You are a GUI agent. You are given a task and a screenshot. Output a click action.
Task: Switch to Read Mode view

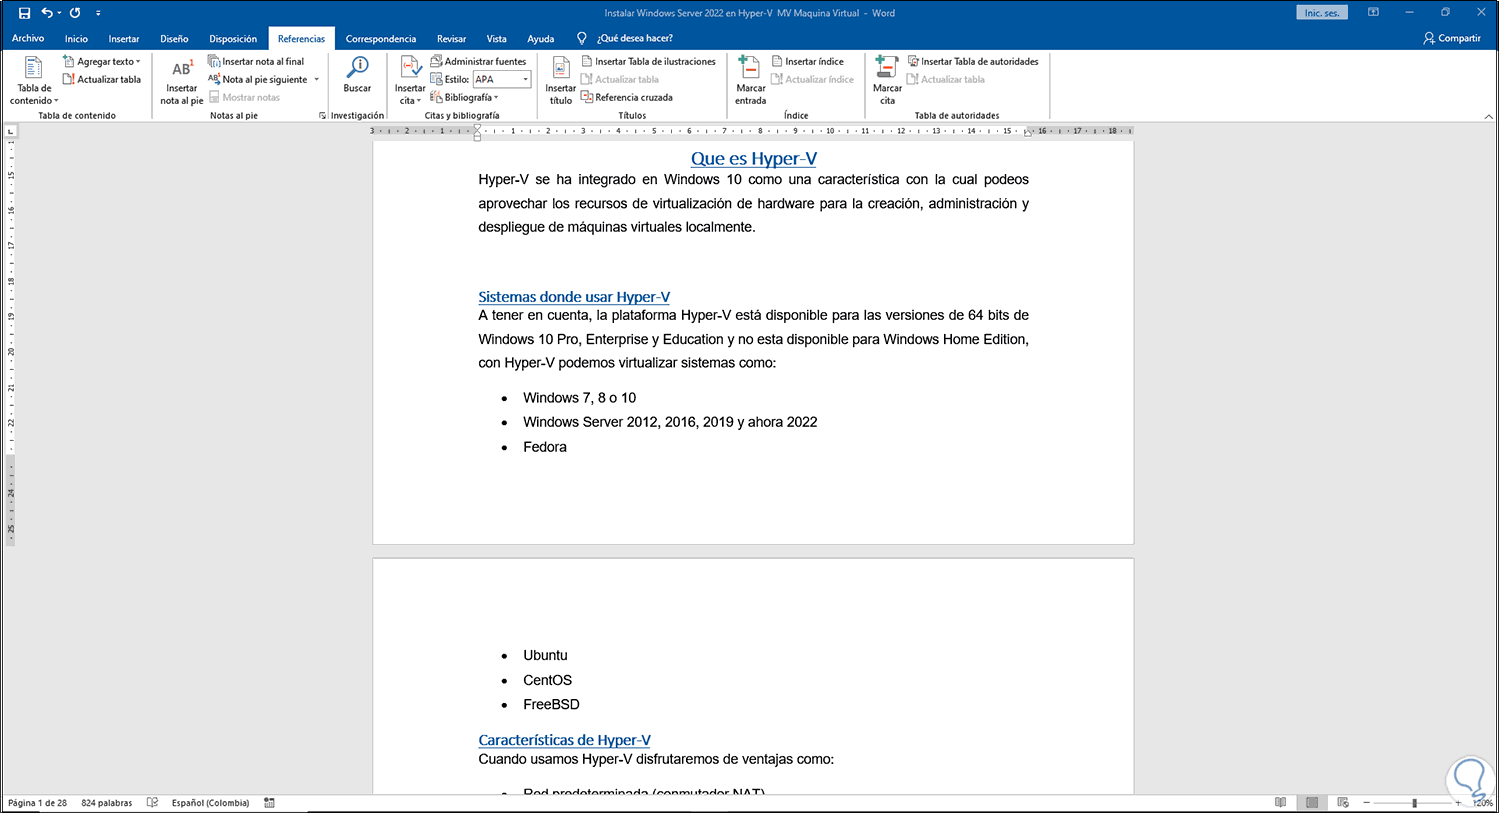point(1281,802)
